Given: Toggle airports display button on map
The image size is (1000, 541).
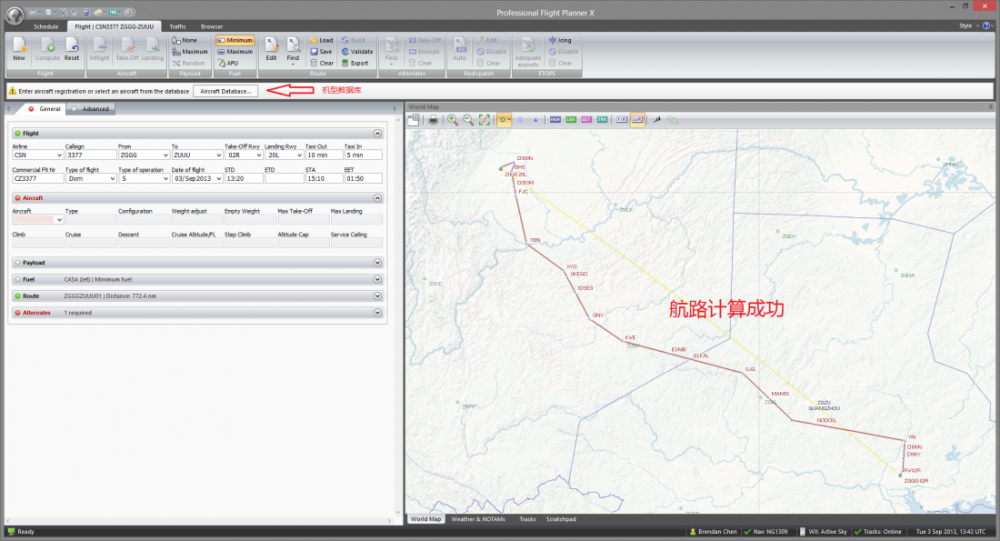Looking at the screenshot, I should pos(504,119).
